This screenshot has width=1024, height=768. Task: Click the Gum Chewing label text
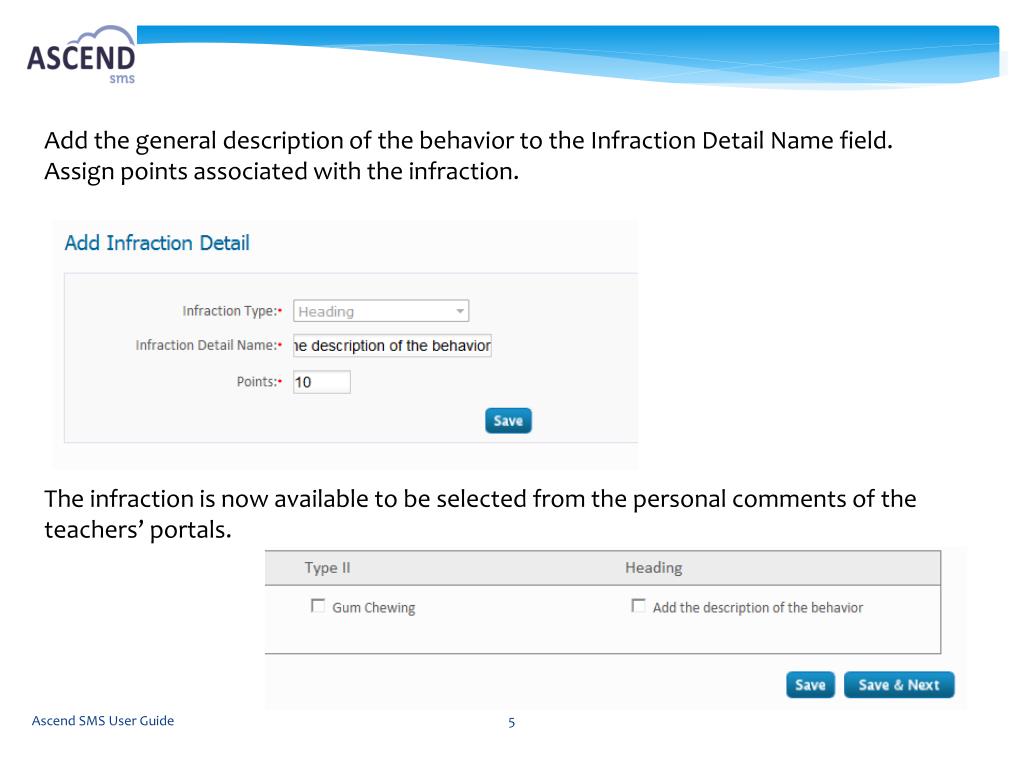pos(374,607)
